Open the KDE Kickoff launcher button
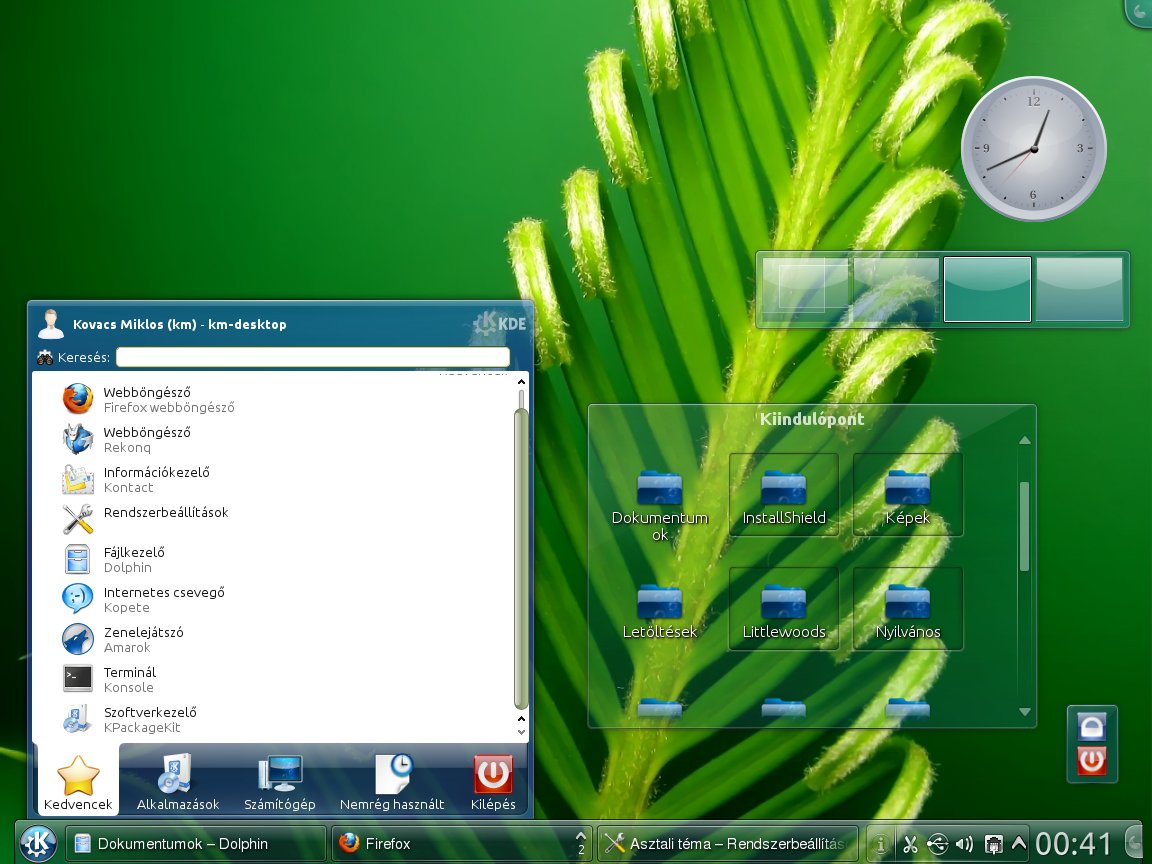This screenshot has height=864, width=1152. pos(38,843)
